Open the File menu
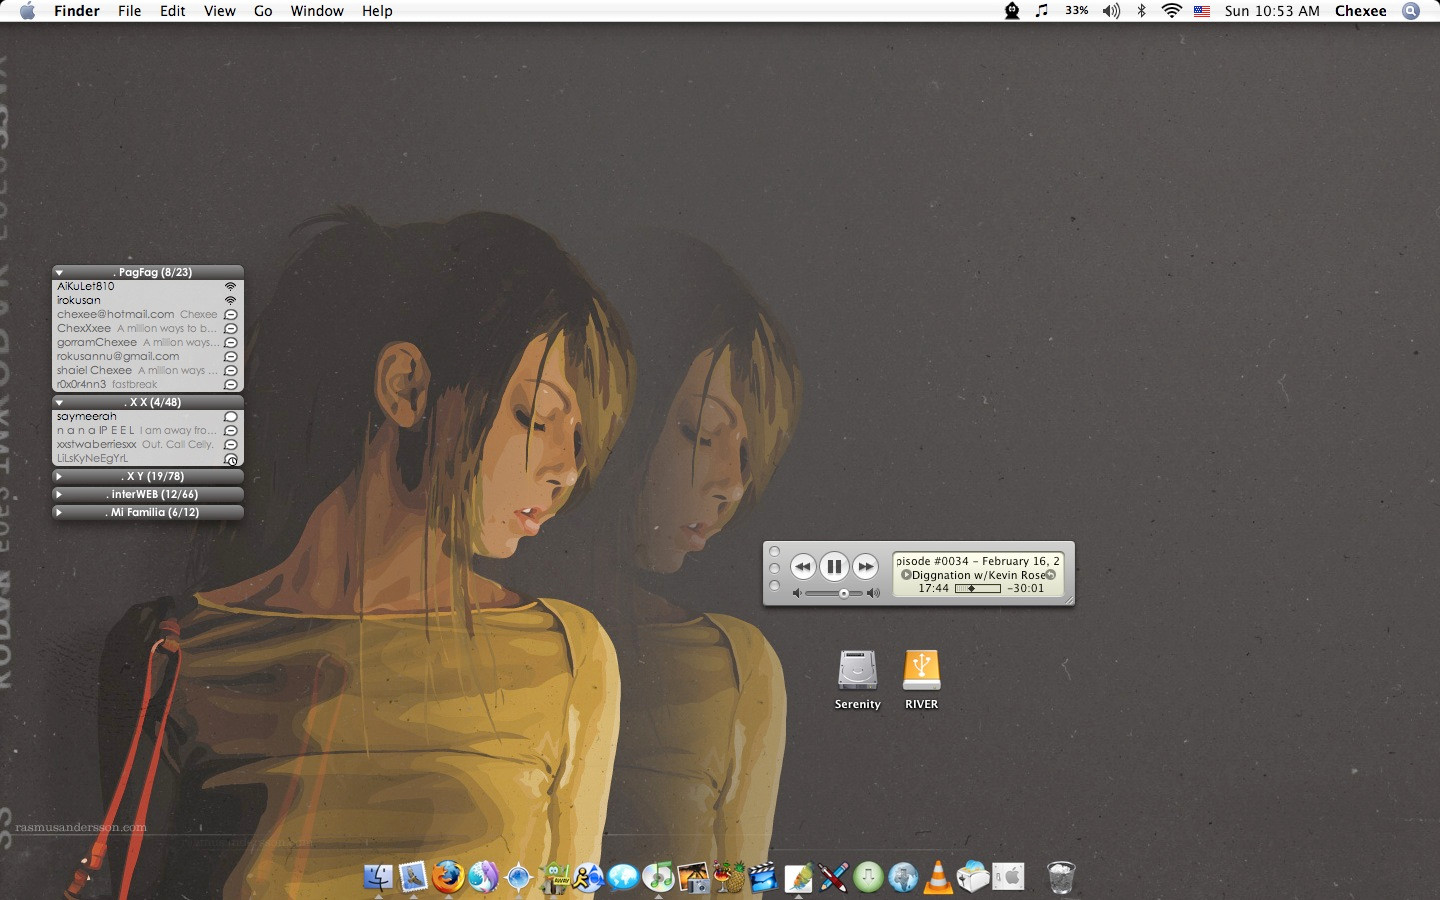 coord(130,11)
